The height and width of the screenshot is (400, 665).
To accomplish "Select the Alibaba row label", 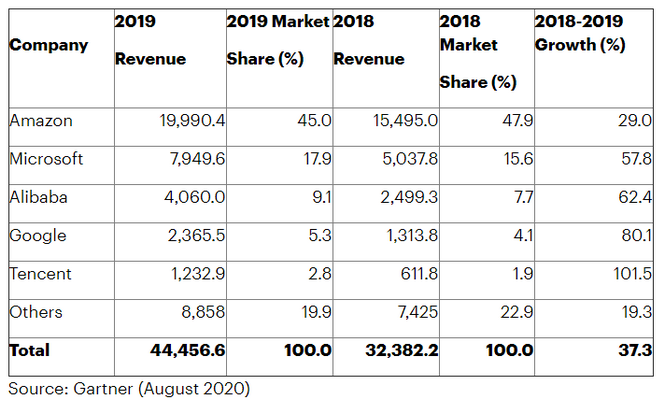I will (x=39, y=197).
